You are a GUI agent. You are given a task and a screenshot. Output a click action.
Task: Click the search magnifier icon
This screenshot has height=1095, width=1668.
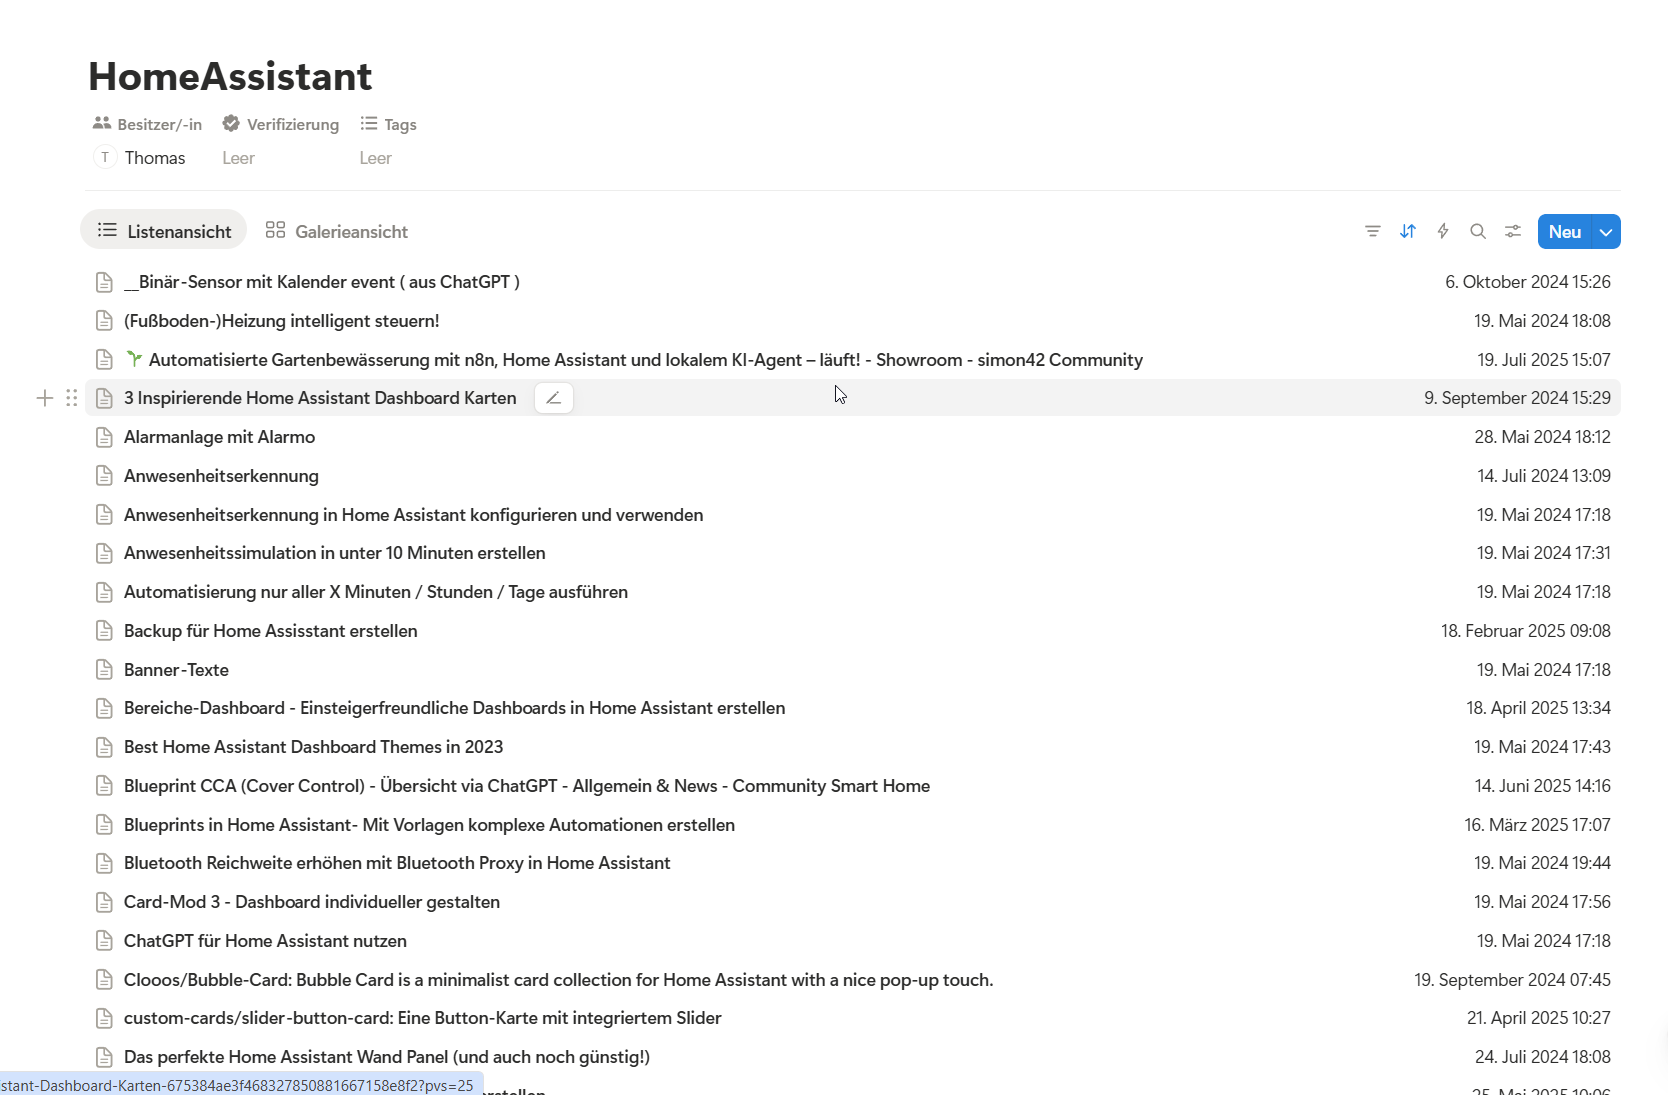click(x=1478, y=232)
